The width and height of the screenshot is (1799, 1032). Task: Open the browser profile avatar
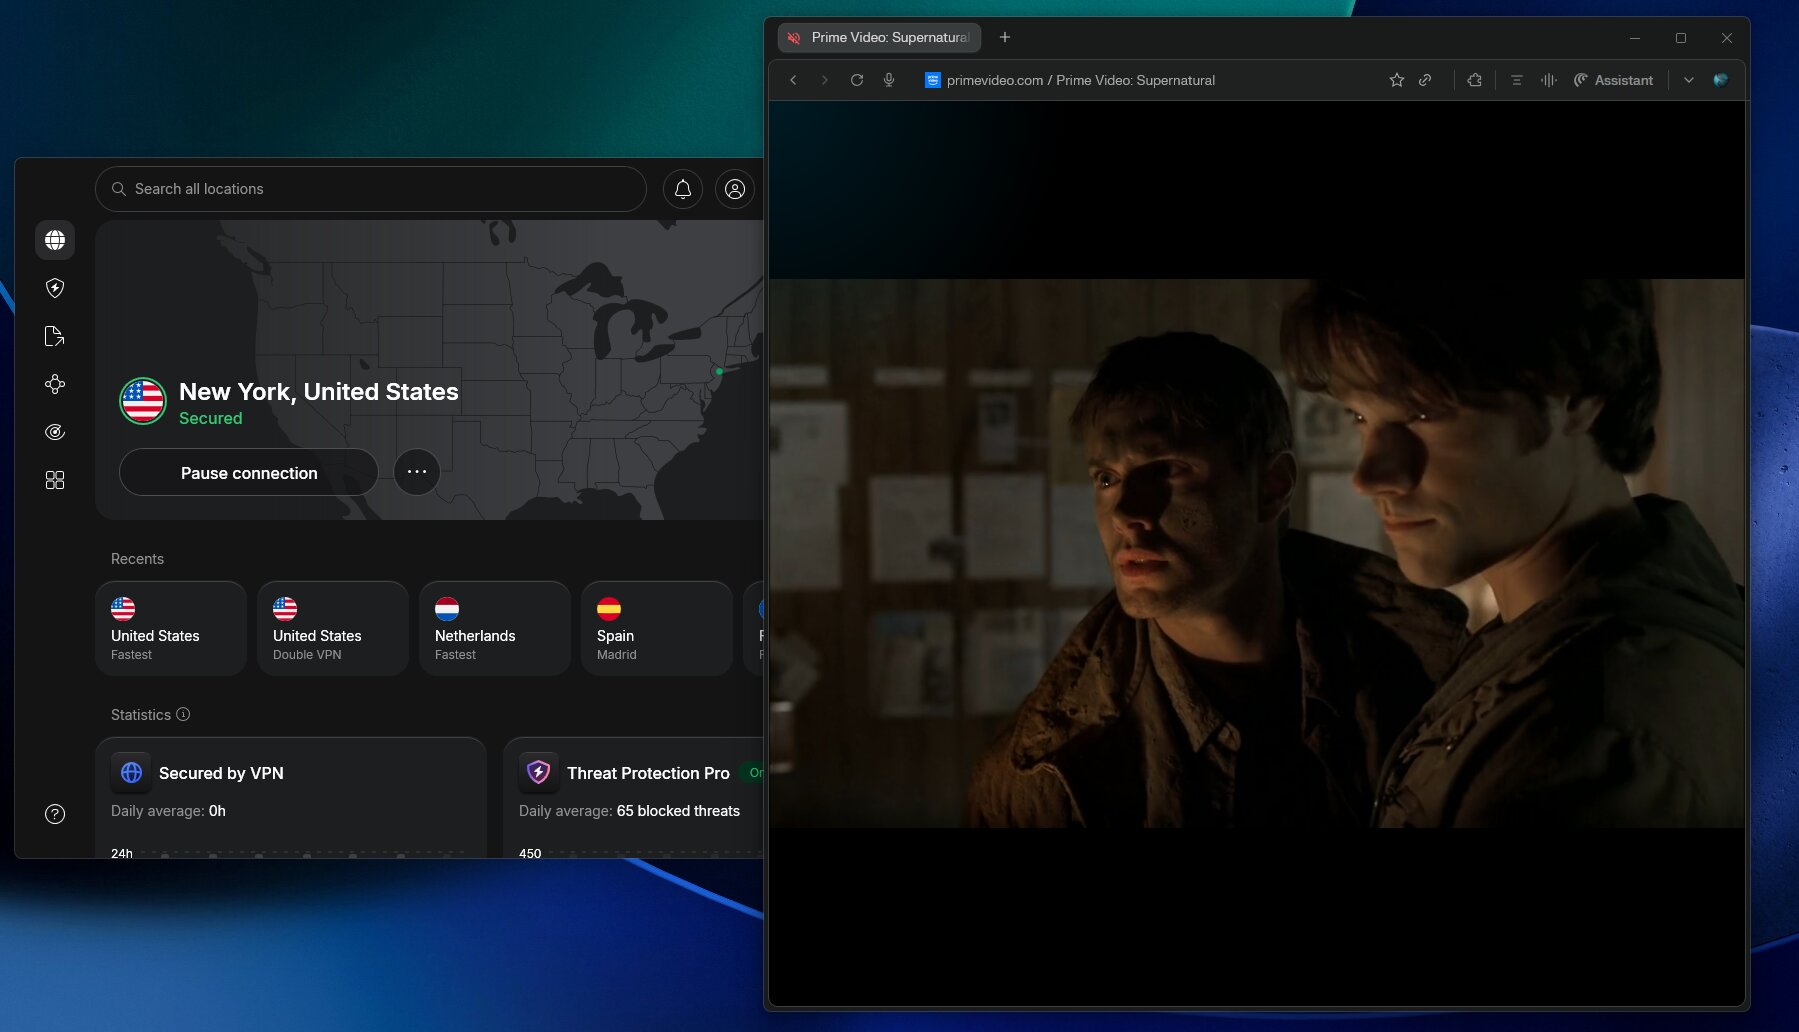pos(1721,80)
